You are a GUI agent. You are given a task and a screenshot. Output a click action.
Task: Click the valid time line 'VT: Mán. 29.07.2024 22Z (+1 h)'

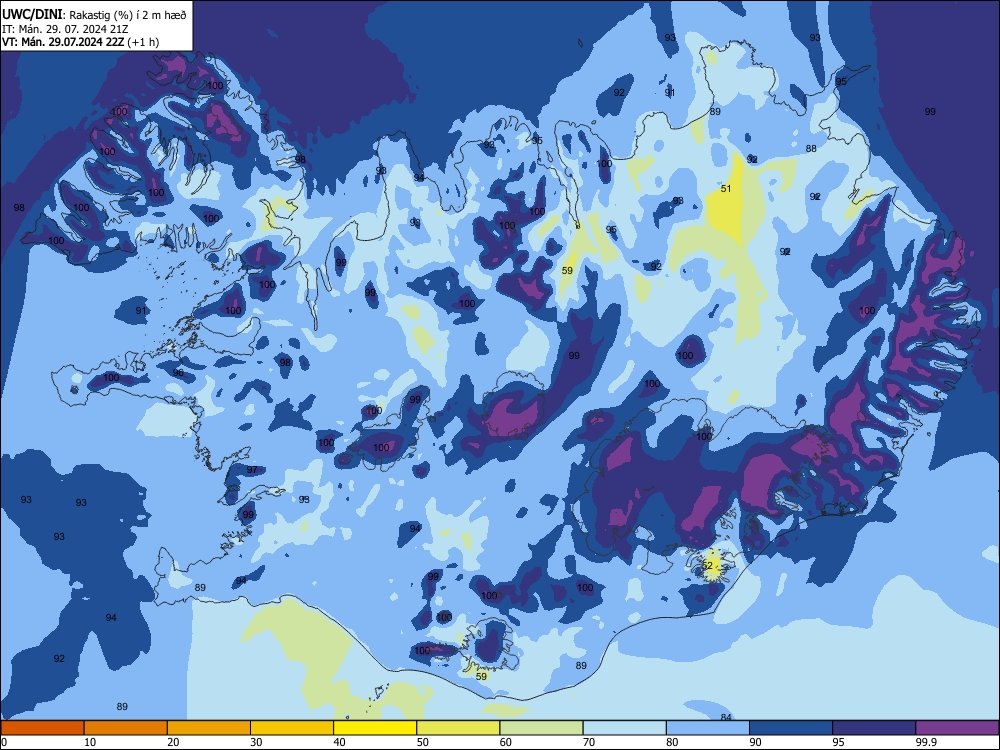(x=80, y=42)
